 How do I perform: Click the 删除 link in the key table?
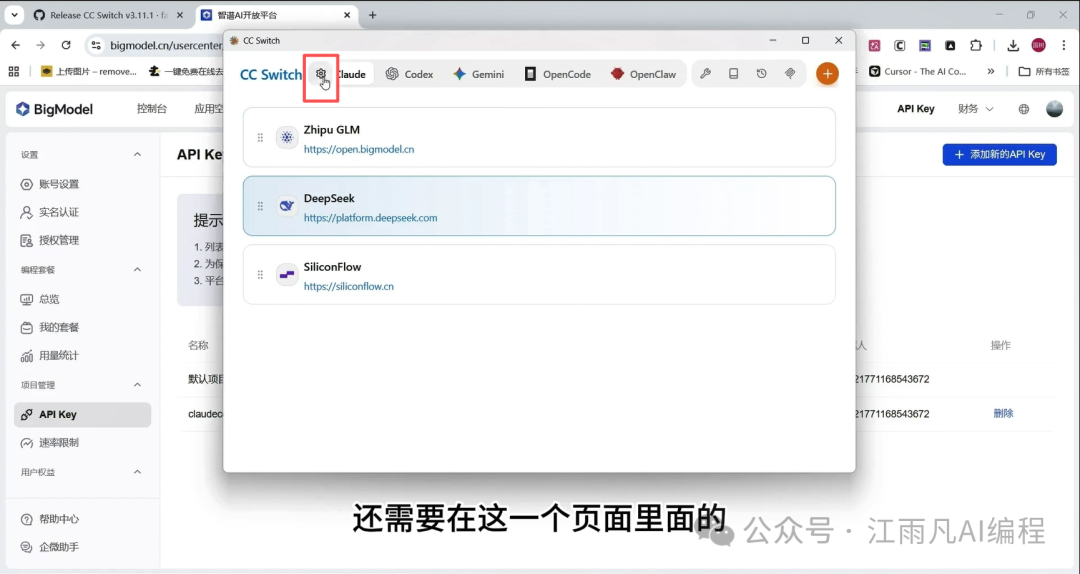[x=1003, y=413]
